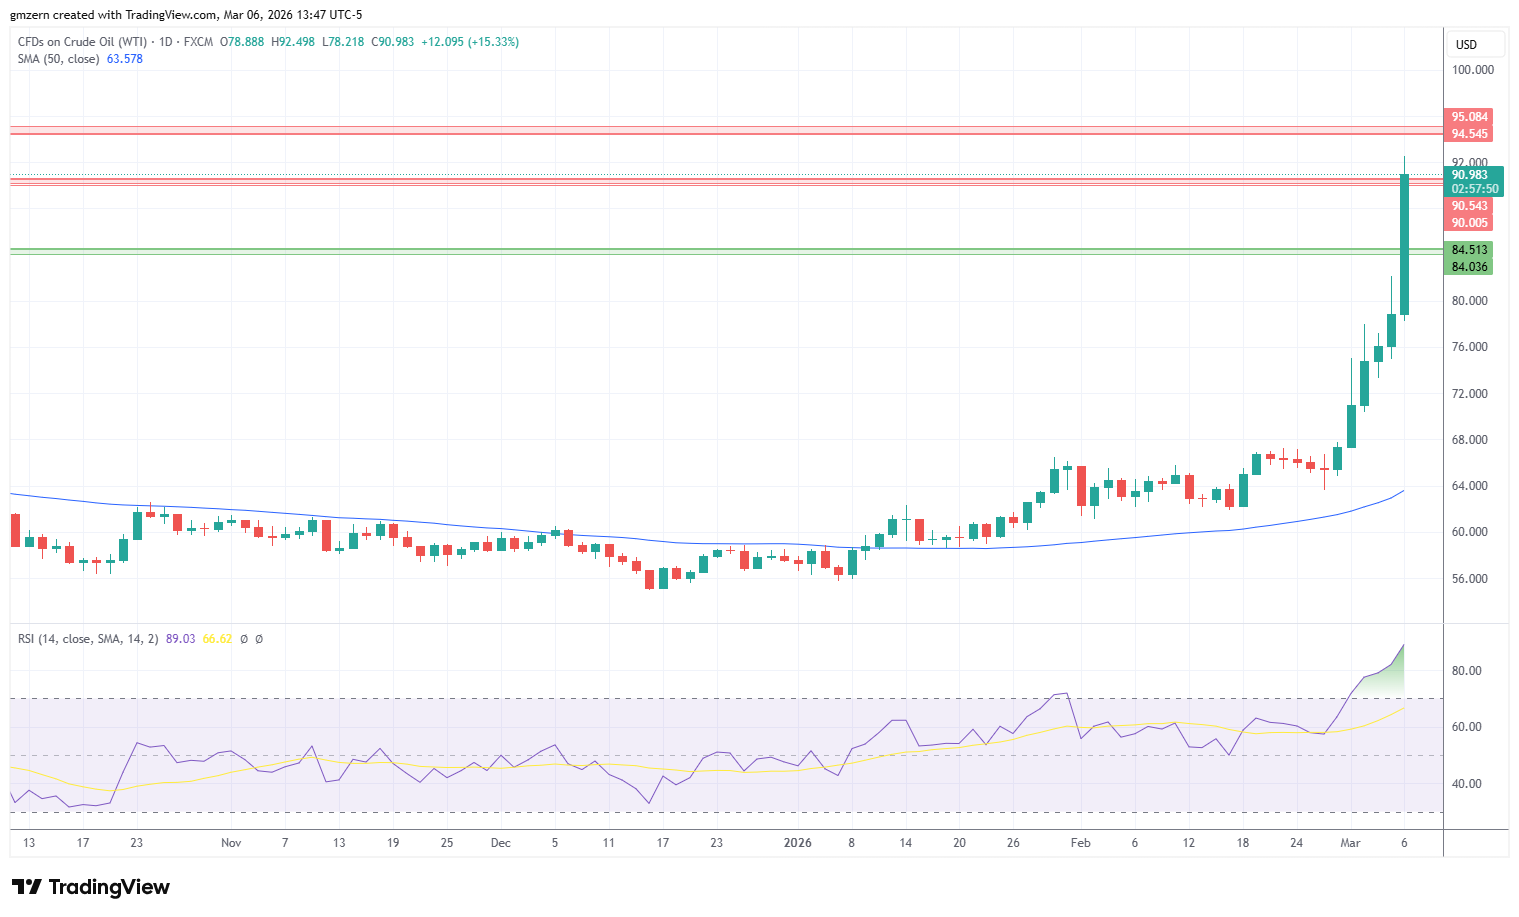This screenshot has height=917, width=1519.
Task: Click the 84.513 green price label
Action: tap(1468, 250)
